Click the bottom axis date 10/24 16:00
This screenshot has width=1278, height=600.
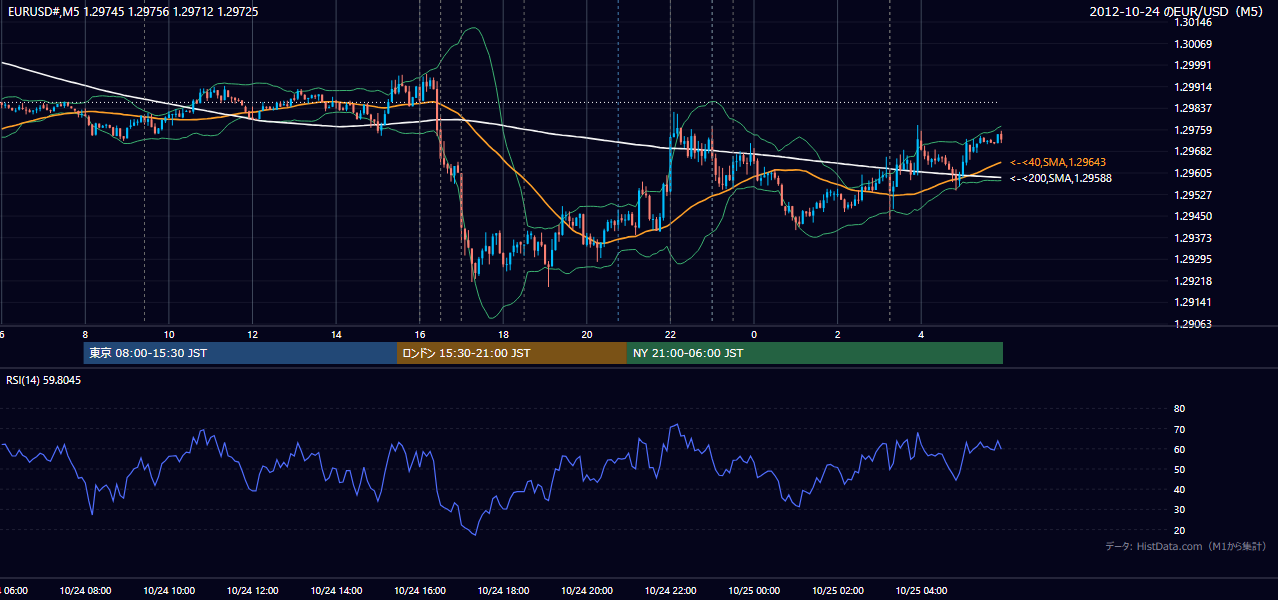[x=420, y=590]
